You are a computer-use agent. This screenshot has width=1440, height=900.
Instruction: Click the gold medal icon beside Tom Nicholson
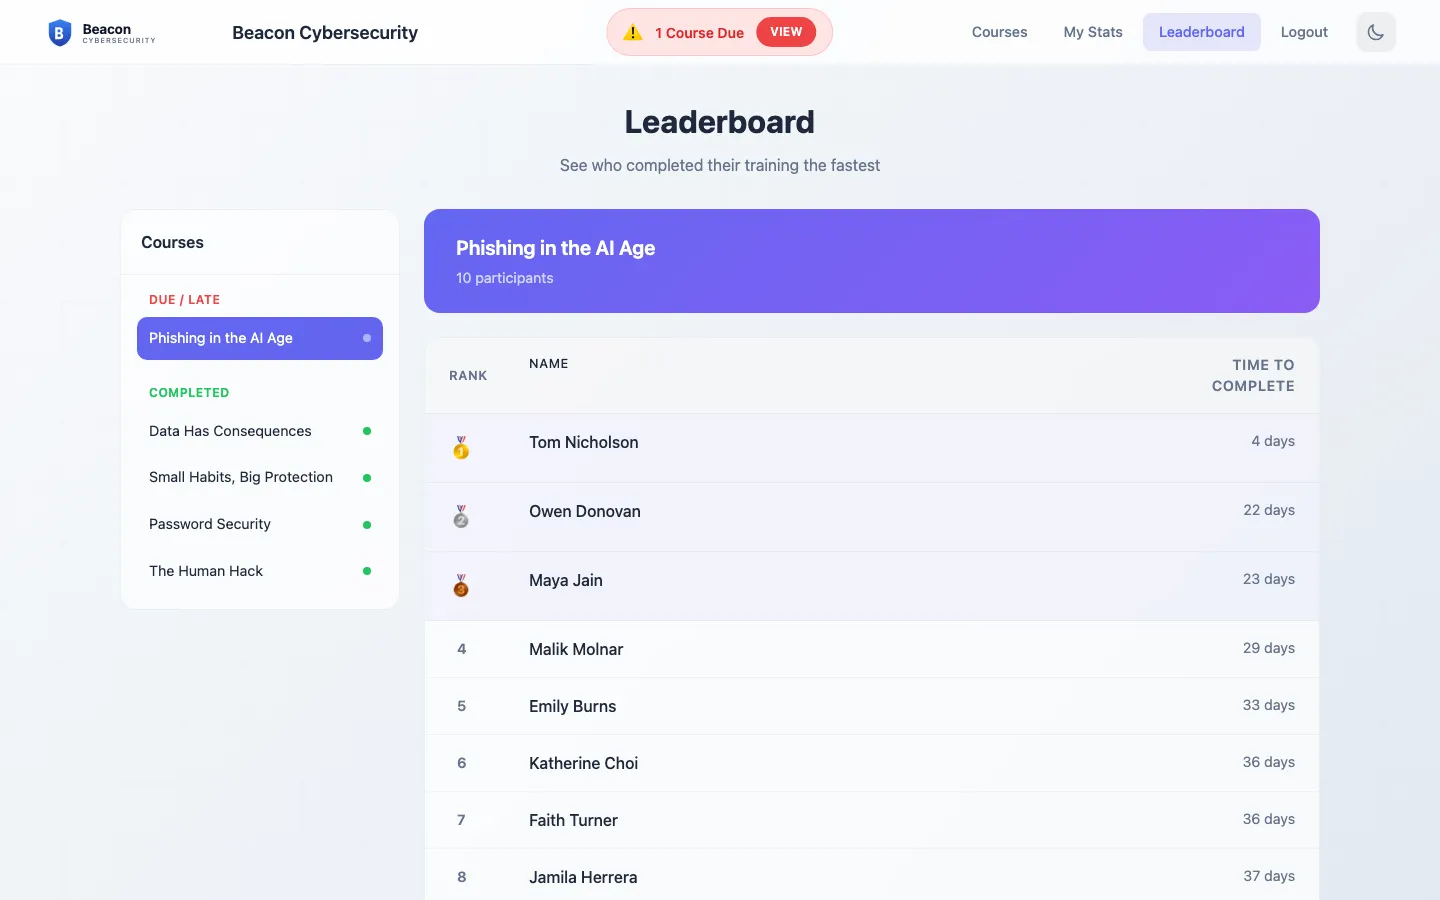click(461, 447)
